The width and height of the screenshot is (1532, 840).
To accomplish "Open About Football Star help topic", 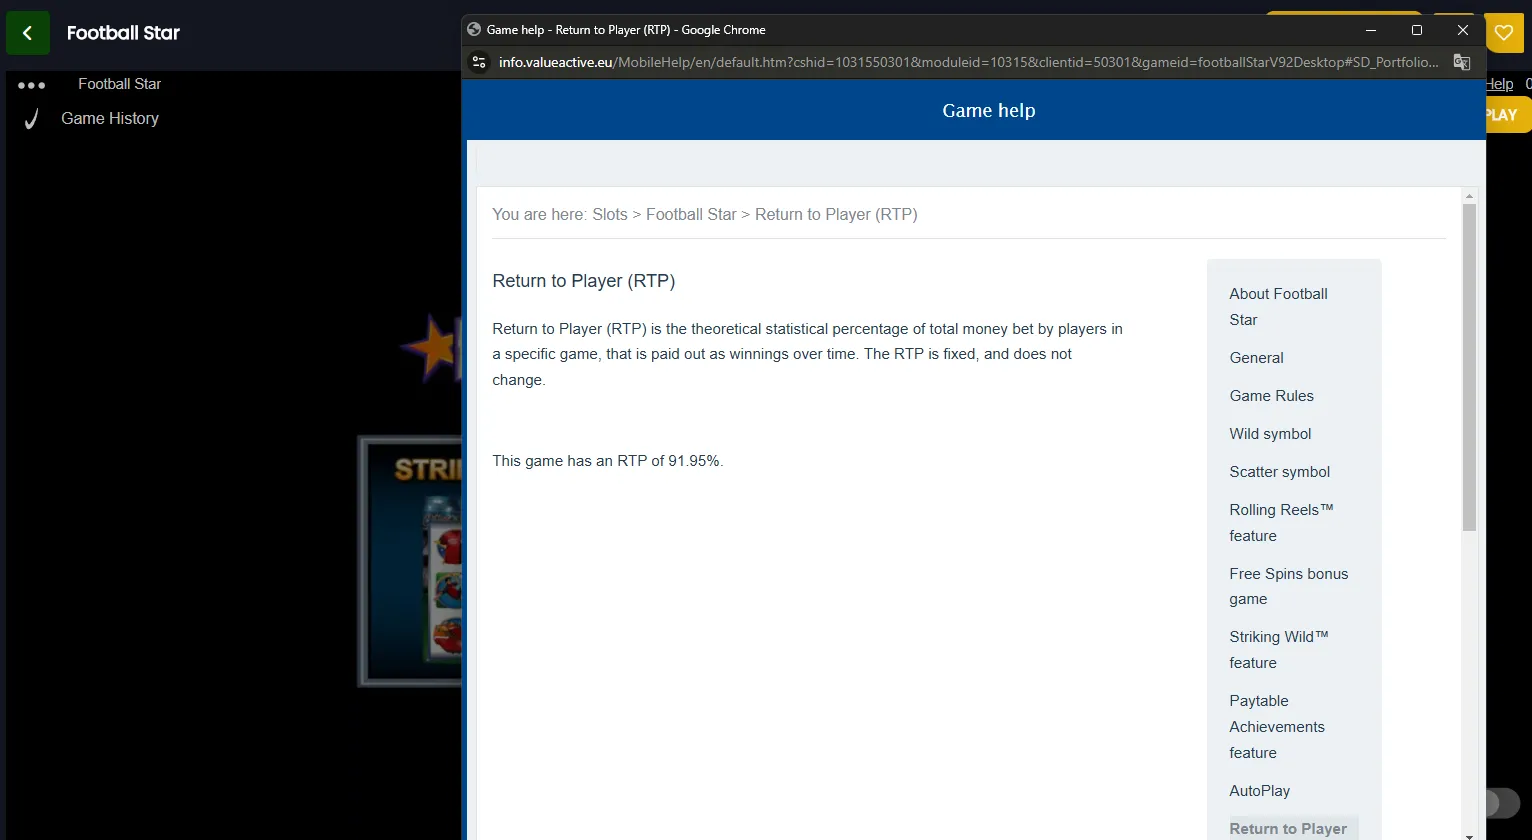I will (x=1278, y=307).
